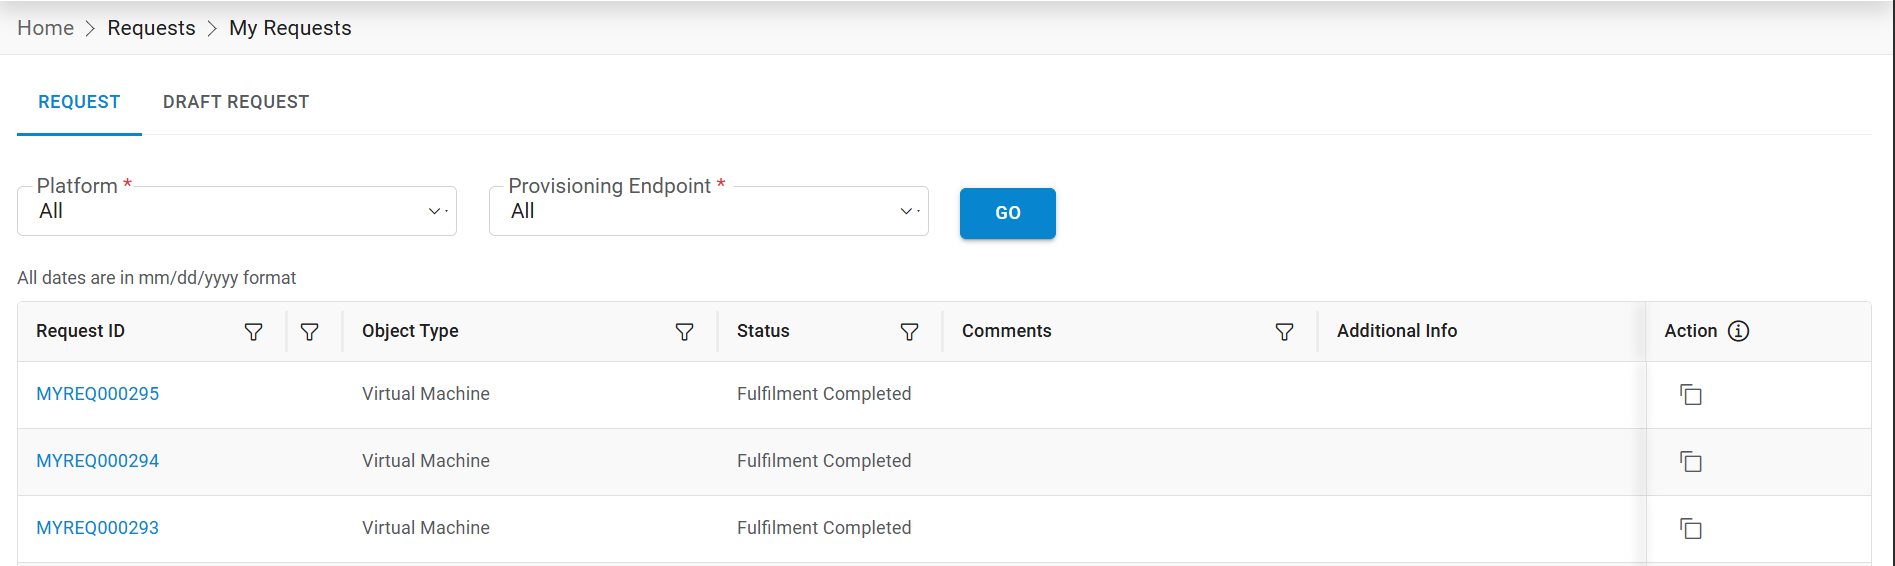Open the Status column filter
The width and height of the screenshot is (1895, 566).
coord(910,332)
